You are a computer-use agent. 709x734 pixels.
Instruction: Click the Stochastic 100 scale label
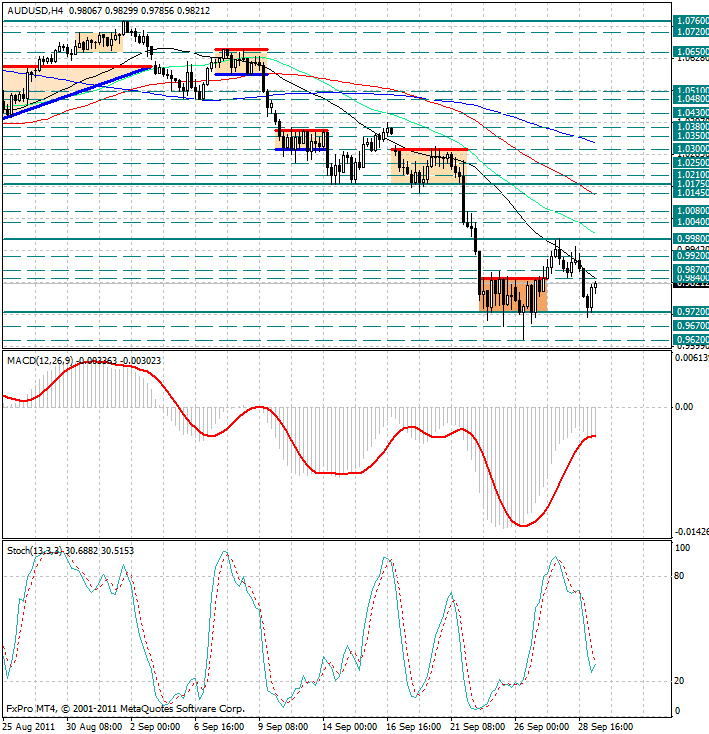click(682, 548)
